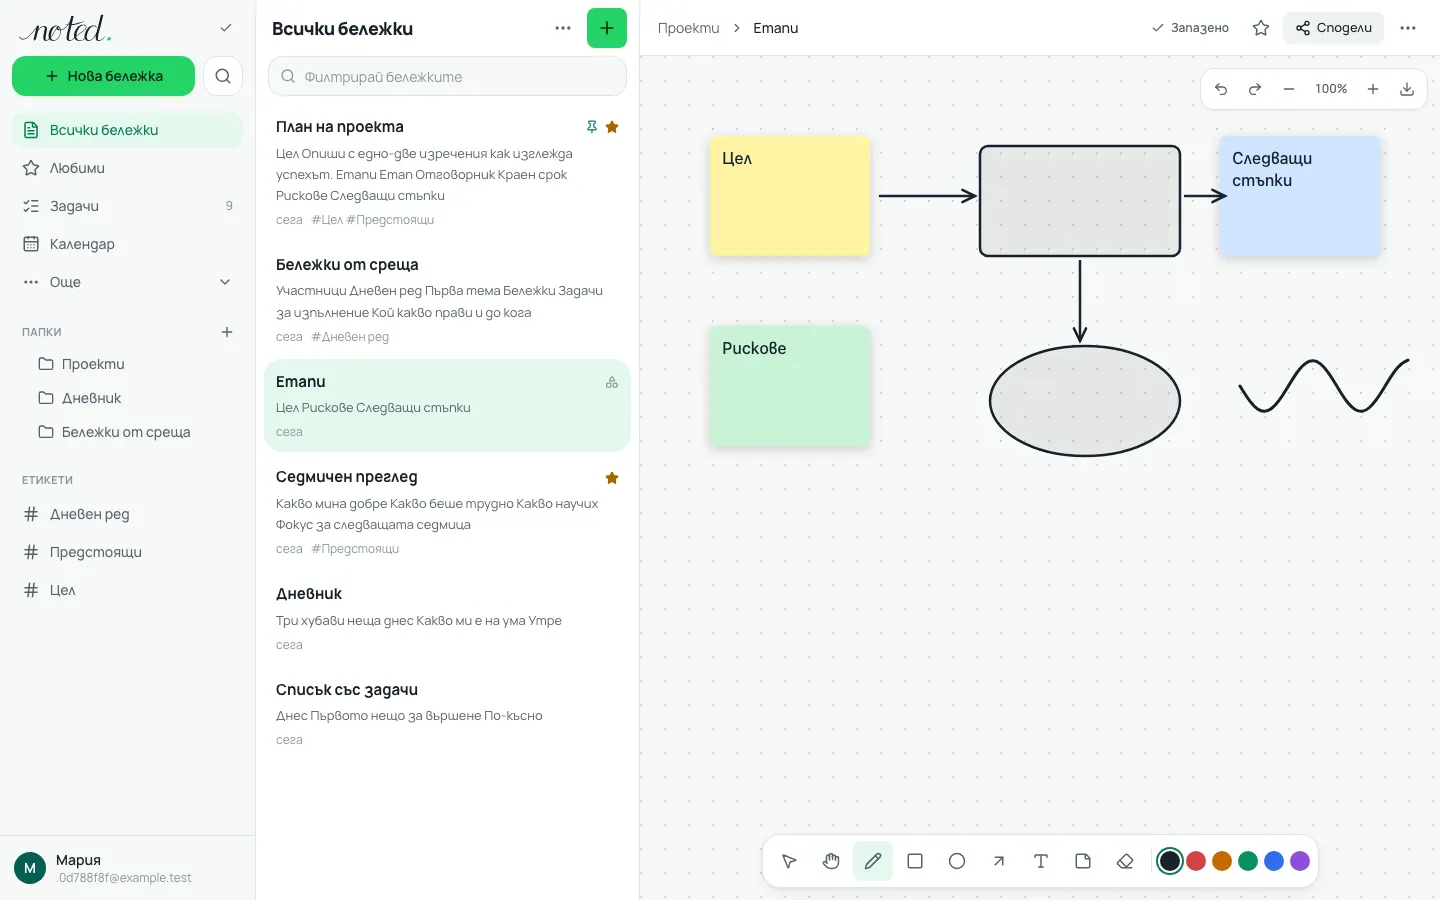The image size is (1440, 900).
Task: Open the notes list options menu
Action: coord(563,28)
